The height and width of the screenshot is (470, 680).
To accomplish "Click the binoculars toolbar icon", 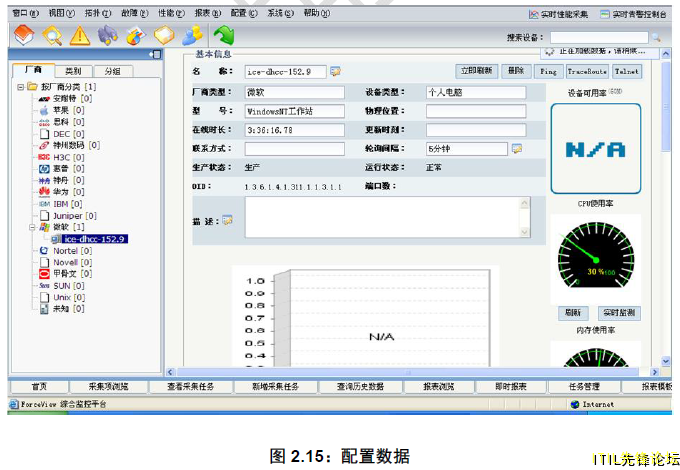I will tap(108, 36).
